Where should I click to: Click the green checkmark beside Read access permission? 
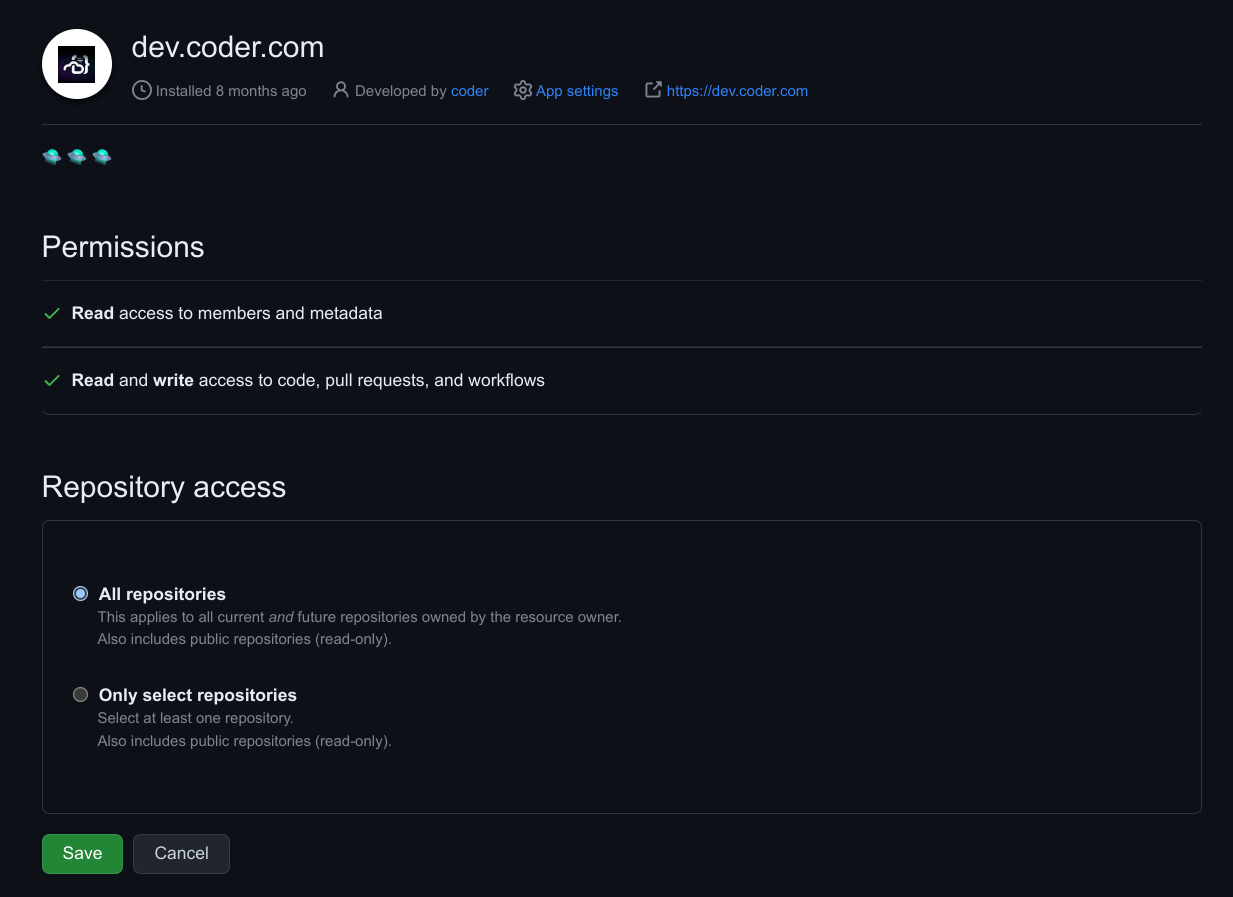click(52, 313)
